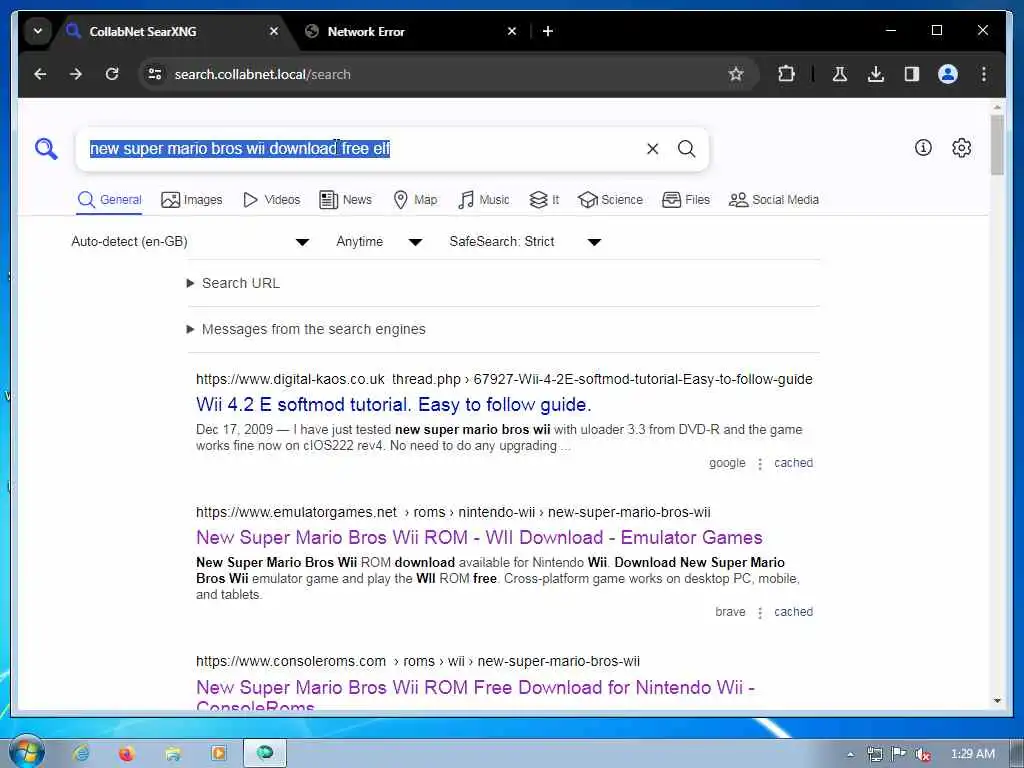Switch to It category
Viewport: 1024px width, 768px height.
[x=544, y=200]
